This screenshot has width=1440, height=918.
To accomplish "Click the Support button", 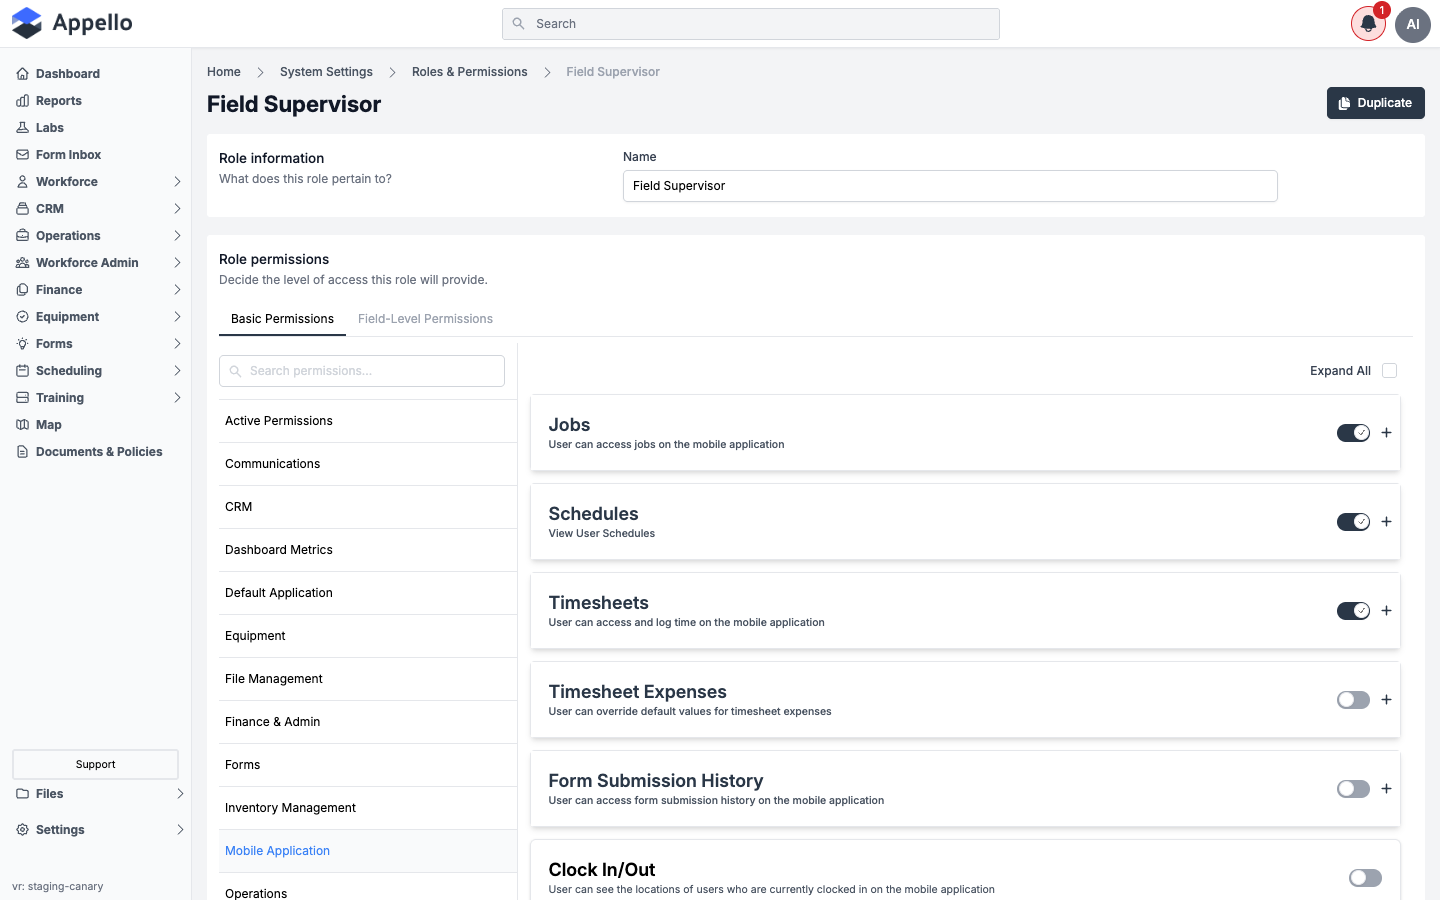I will tap(95, 764).
